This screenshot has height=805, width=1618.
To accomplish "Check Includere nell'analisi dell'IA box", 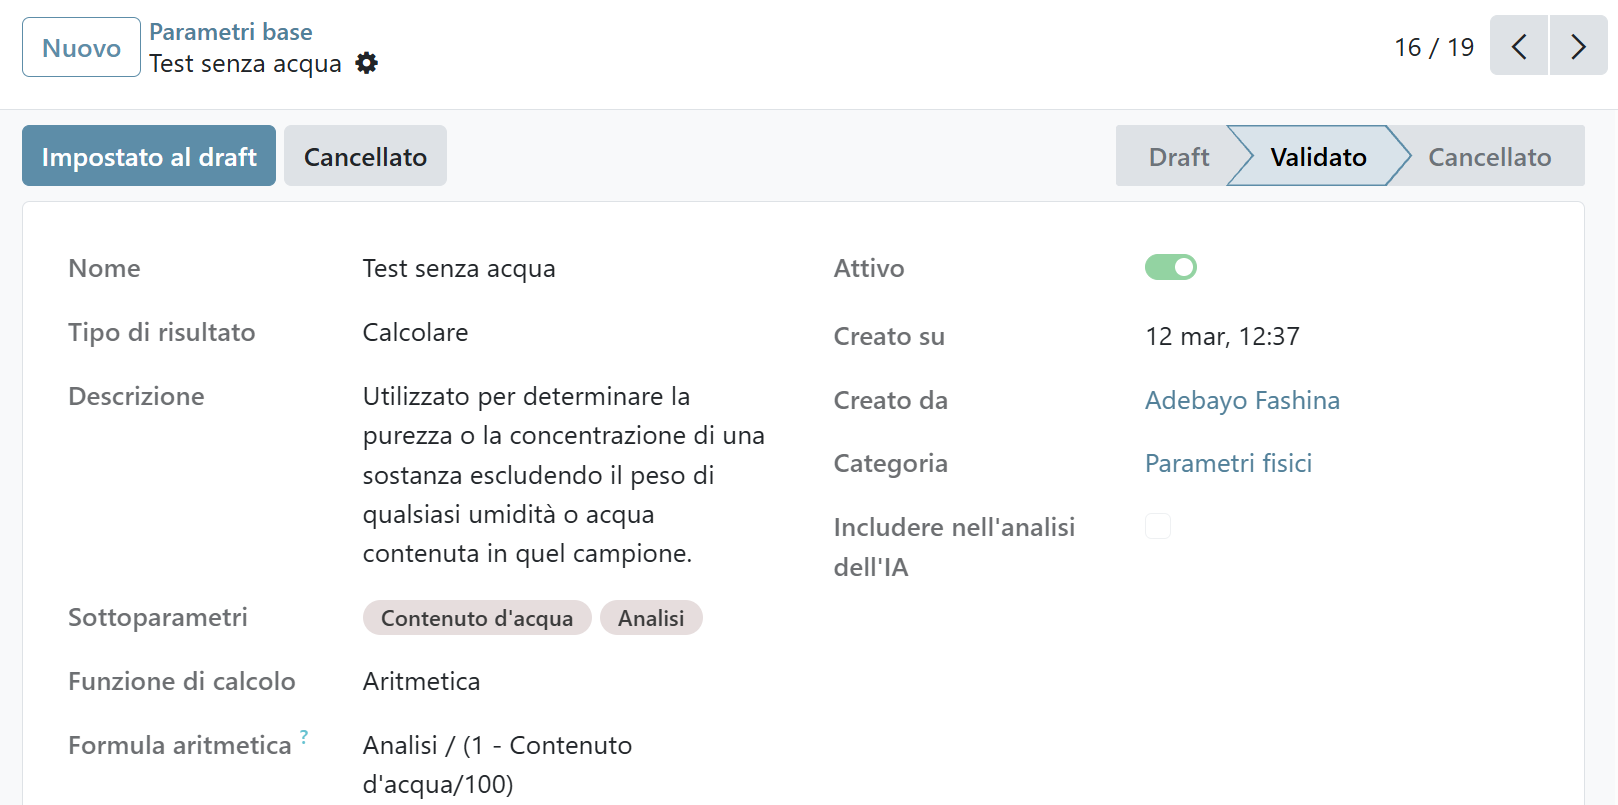I will click(x=1157, y=526).
